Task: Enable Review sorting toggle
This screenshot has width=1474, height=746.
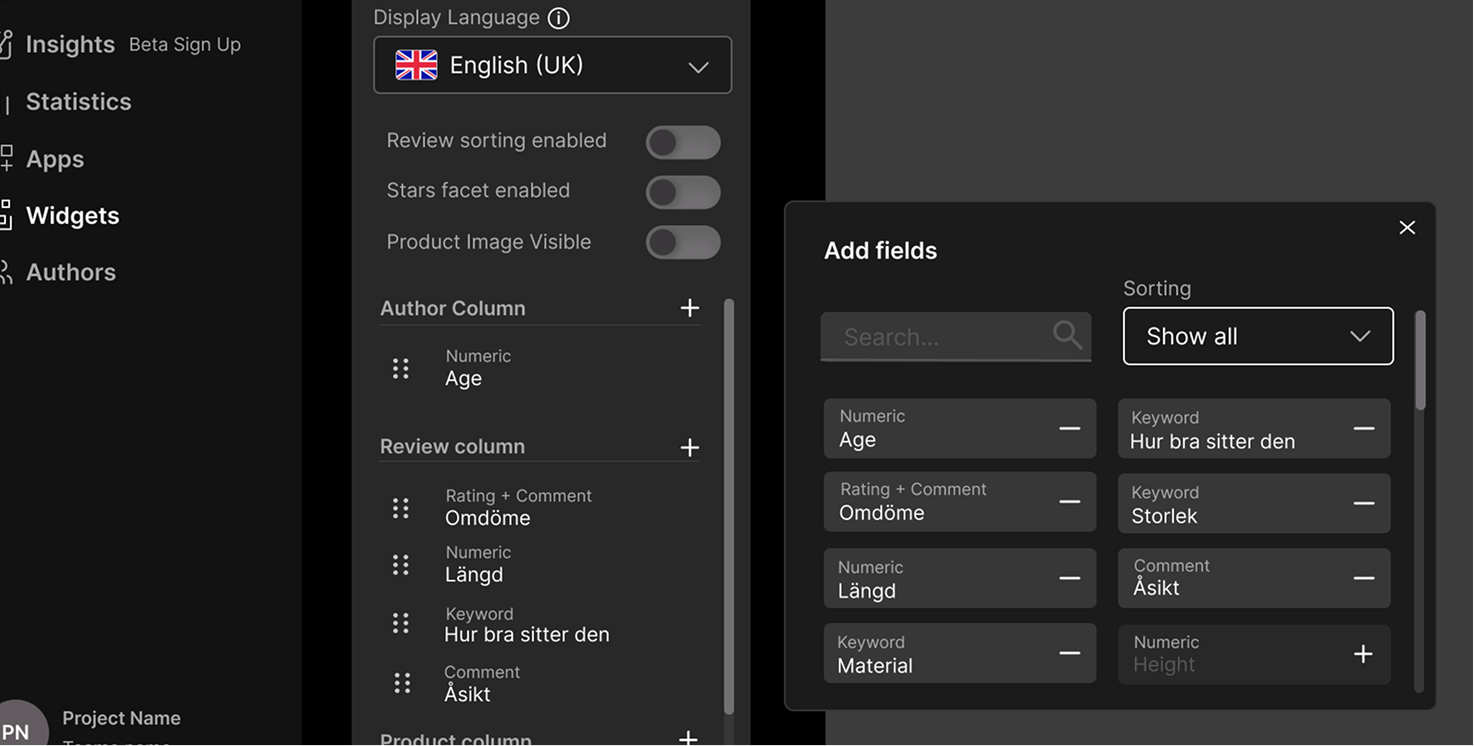Action: 683,142
